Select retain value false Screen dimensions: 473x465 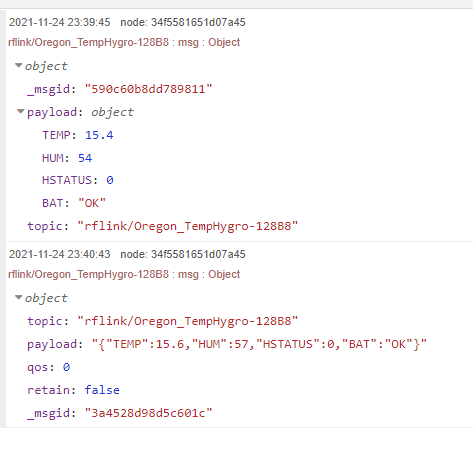tap(102, 390)
